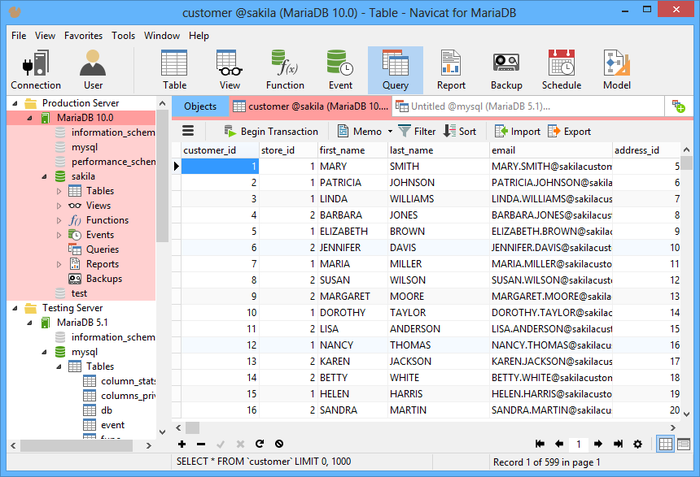This screenshot has width=700, height=477.
Task: Click the cell containing ANDERSON
Action: pos(438,329)
